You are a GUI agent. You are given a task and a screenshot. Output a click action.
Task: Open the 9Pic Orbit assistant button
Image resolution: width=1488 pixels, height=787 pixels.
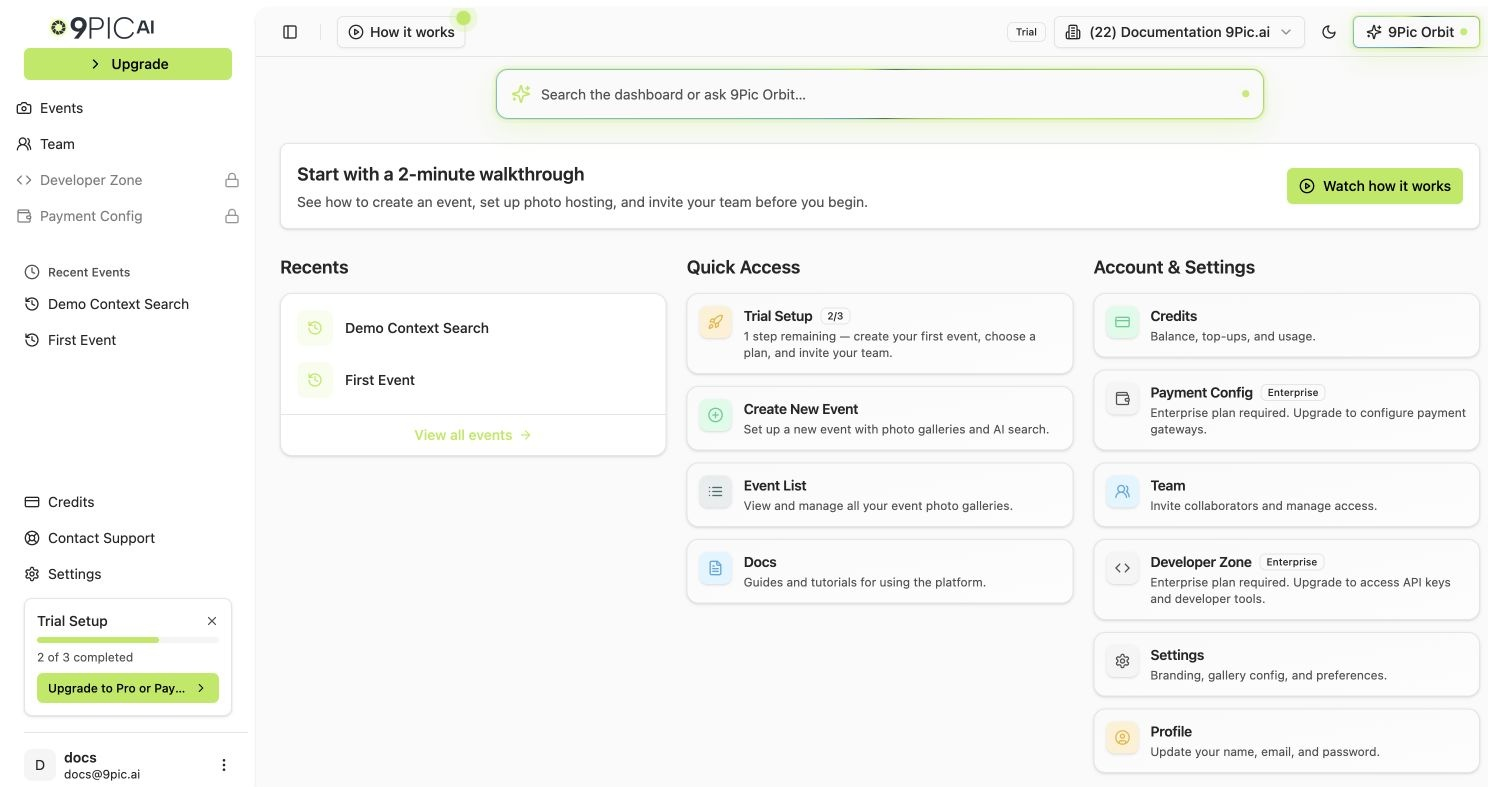coord(1416,32)
